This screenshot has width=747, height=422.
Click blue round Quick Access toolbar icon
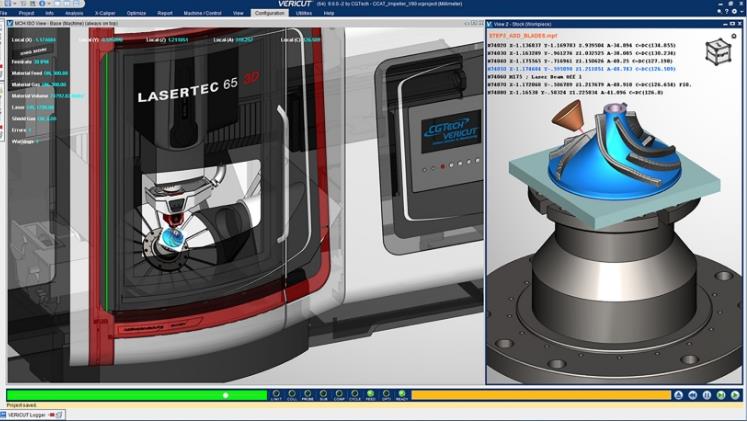42,3
